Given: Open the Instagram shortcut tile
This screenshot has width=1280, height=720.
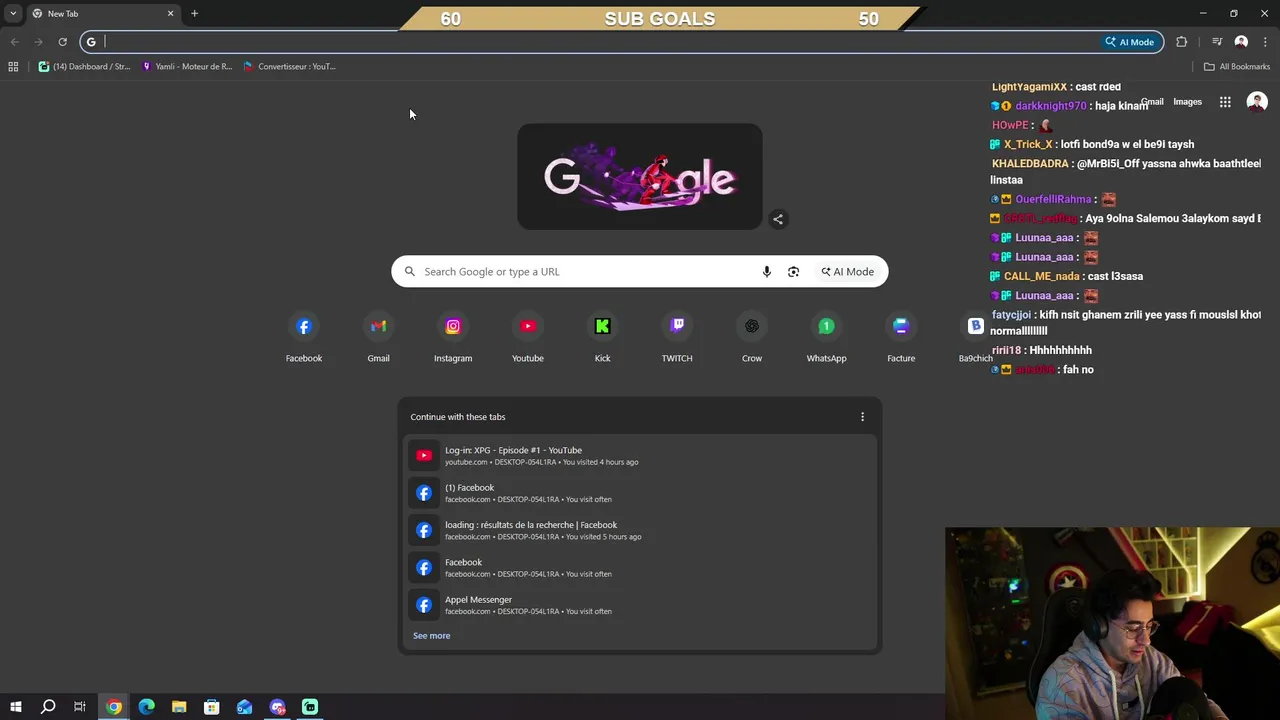Looking at the screenshot, I should 453,338.
